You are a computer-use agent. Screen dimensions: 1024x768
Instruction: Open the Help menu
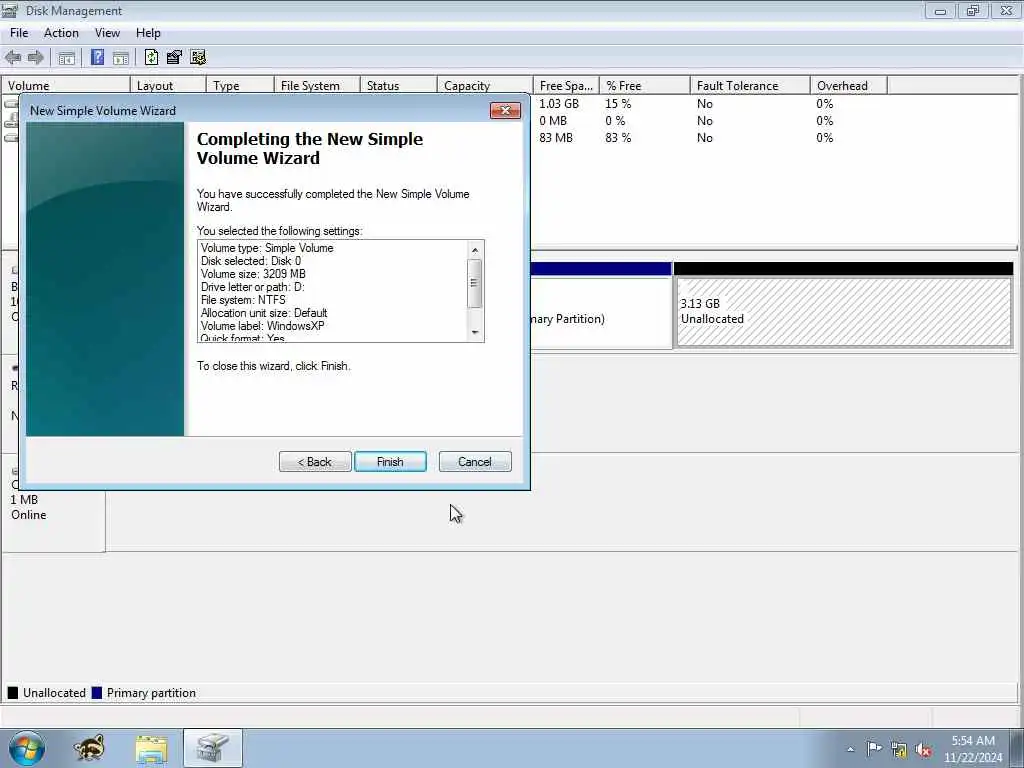(148, 33)
